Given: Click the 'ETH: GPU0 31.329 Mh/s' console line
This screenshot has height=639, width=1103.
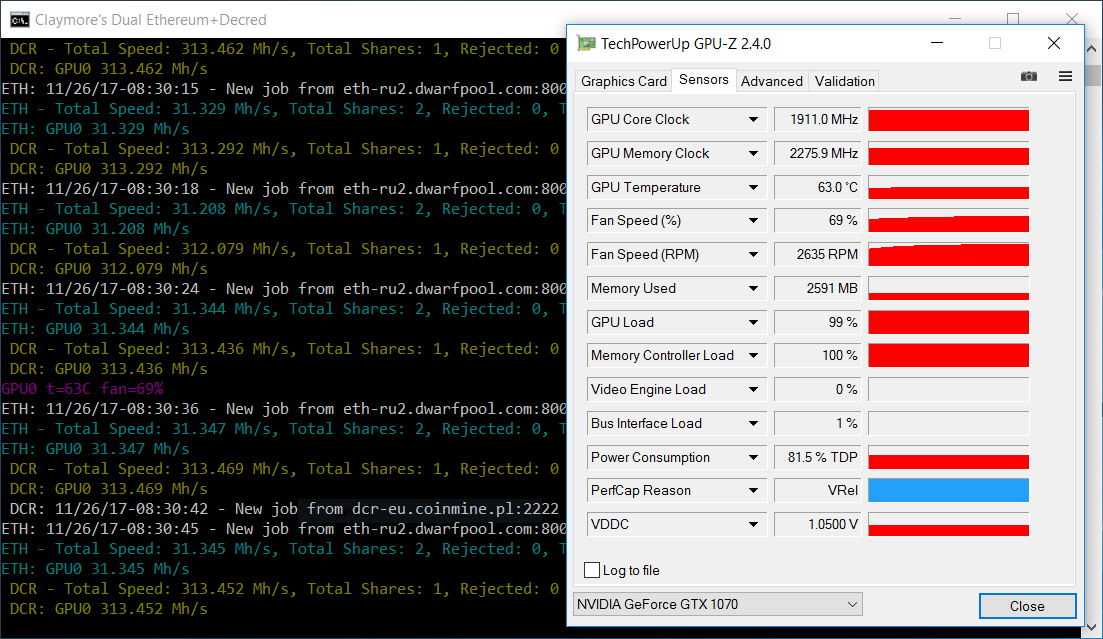Looking at the screenshot, I should [96, 129].
